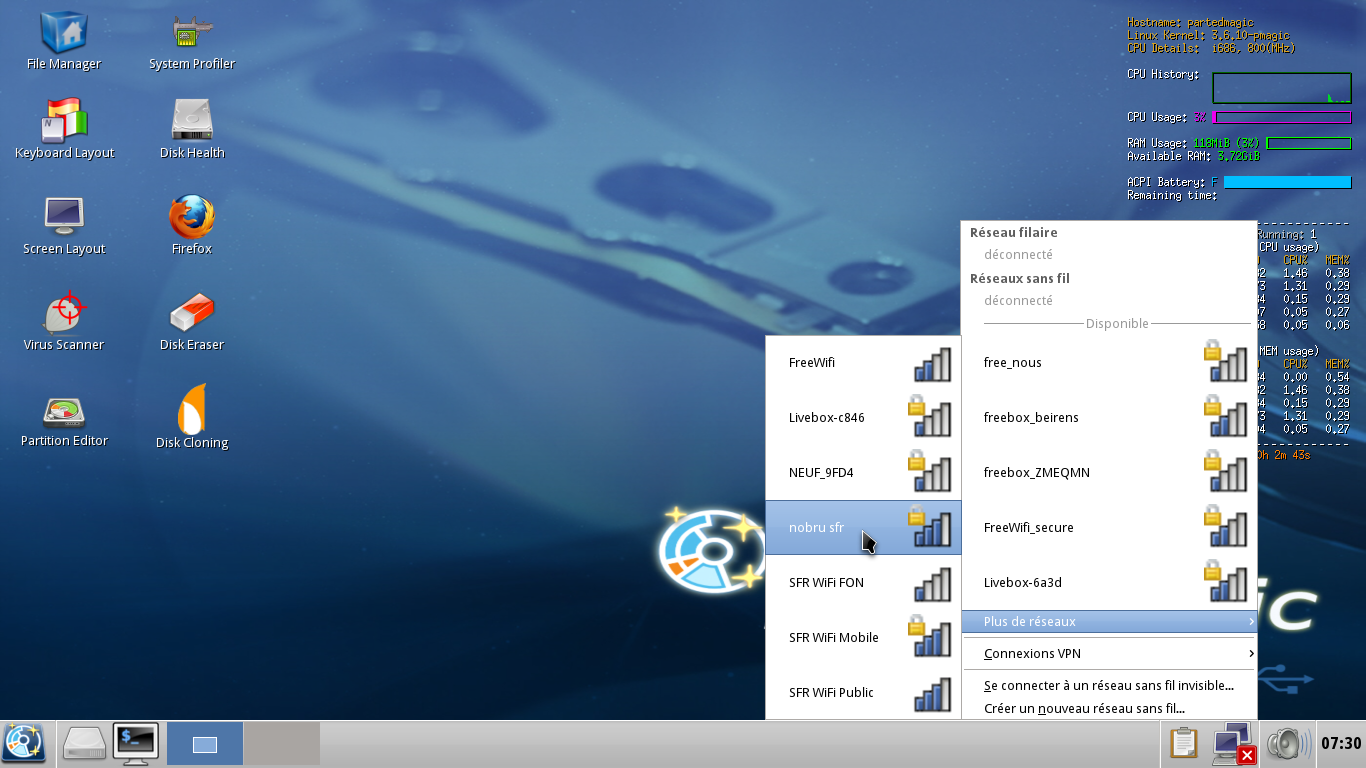Image resolution: width=1366 pixels, height=768 pixels.
Task: Launch Firefox from the desktop
Action: (192, 225)
